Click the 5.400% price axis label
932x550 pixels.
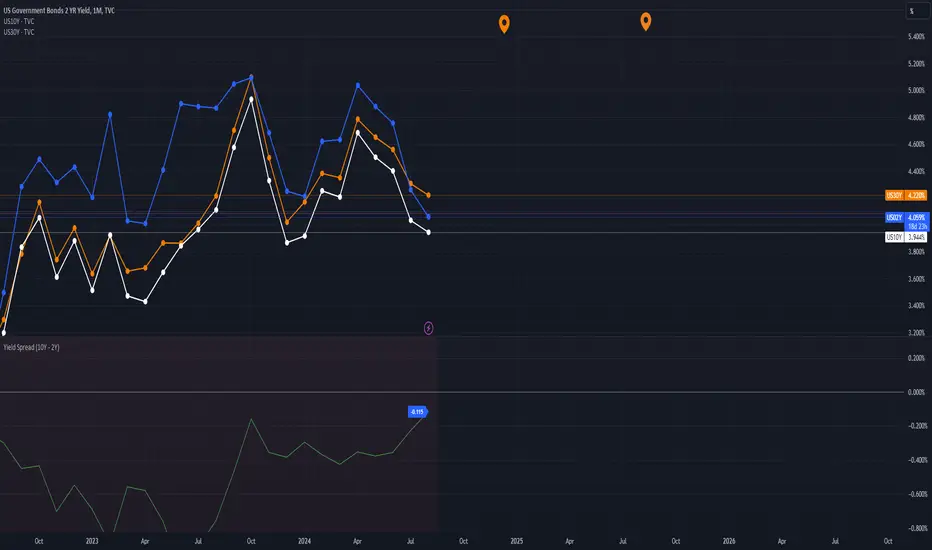point(916,37)
